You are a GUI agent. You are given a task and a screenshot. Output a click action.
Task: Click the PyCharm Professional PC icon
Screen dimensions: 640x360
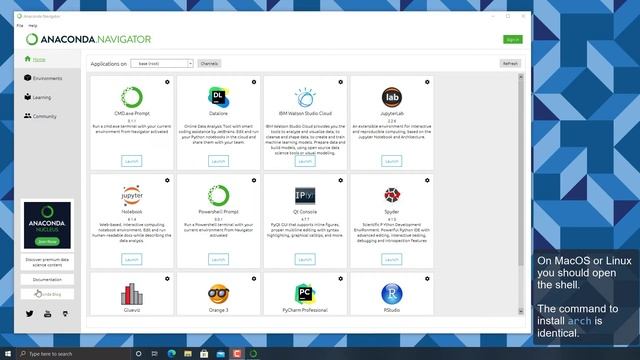305,294
